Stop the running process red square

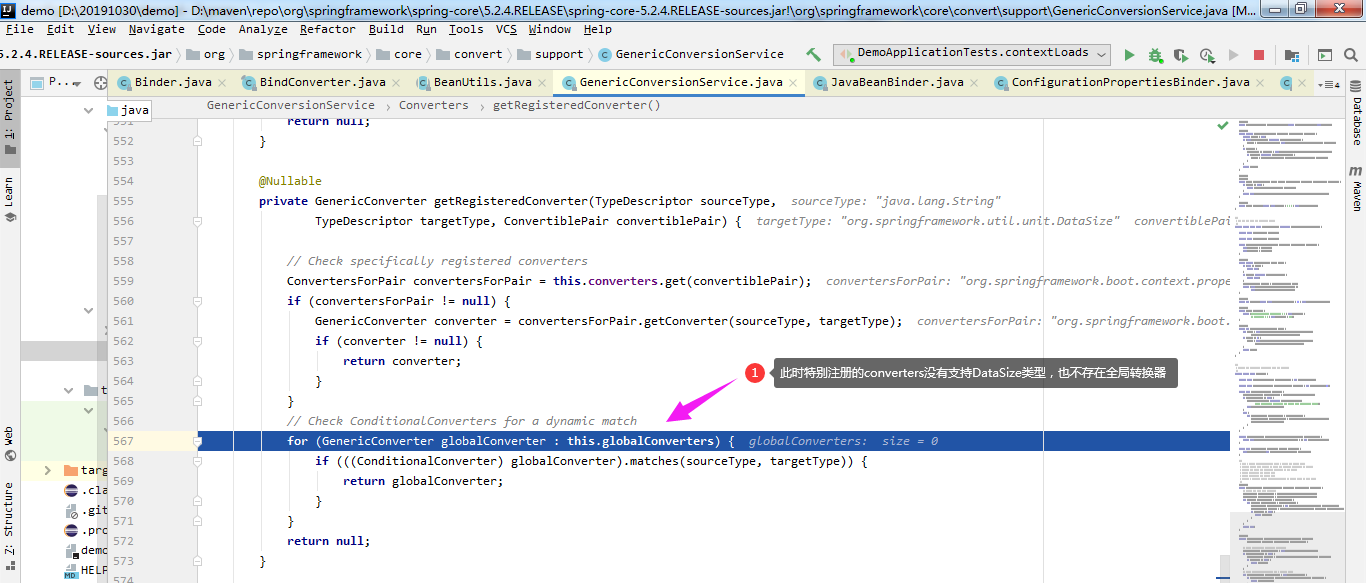(x=1259, y=55)
